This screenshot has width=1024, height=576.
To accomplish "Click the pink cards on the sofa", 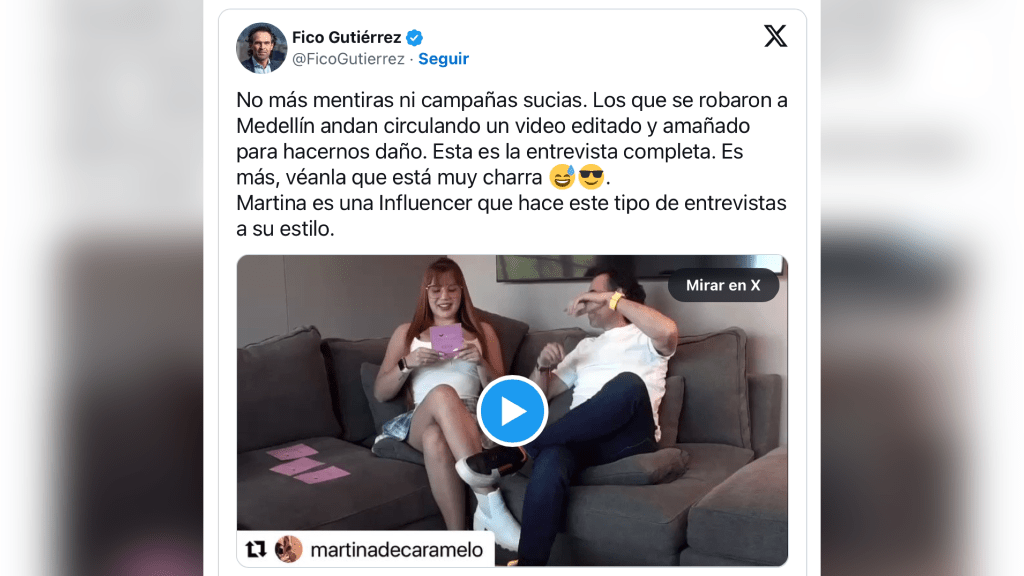I will tap(307, 463).
